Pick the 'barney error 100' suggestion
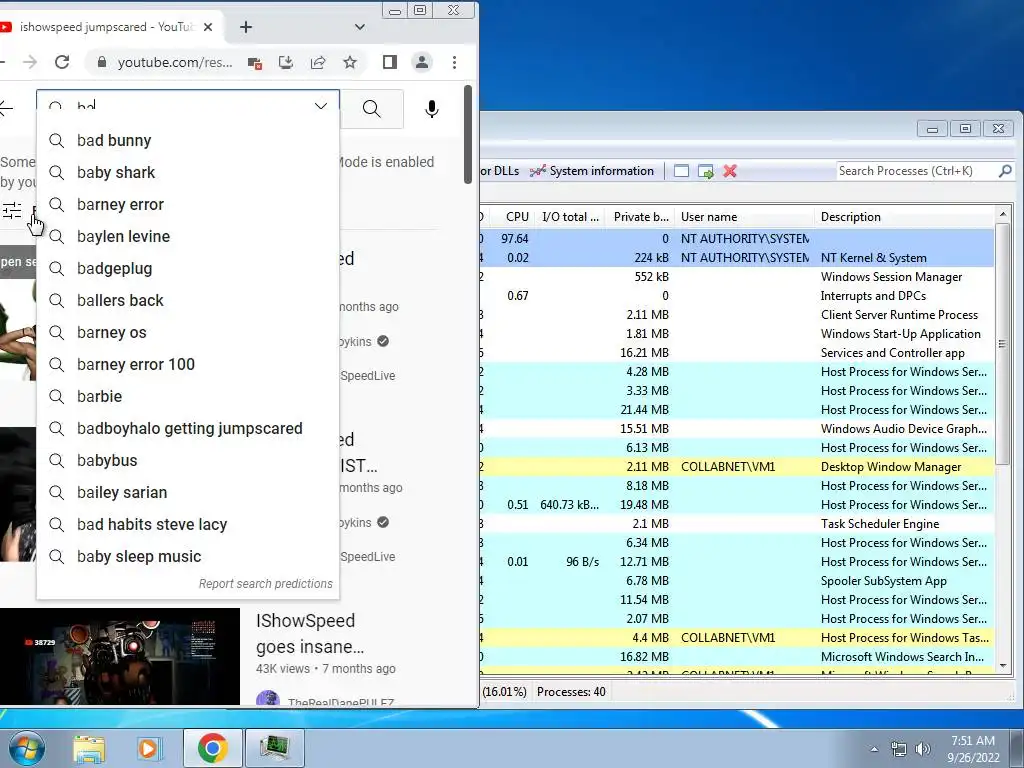This screenshot has height=768, width=1024. [x=188, y=364]
